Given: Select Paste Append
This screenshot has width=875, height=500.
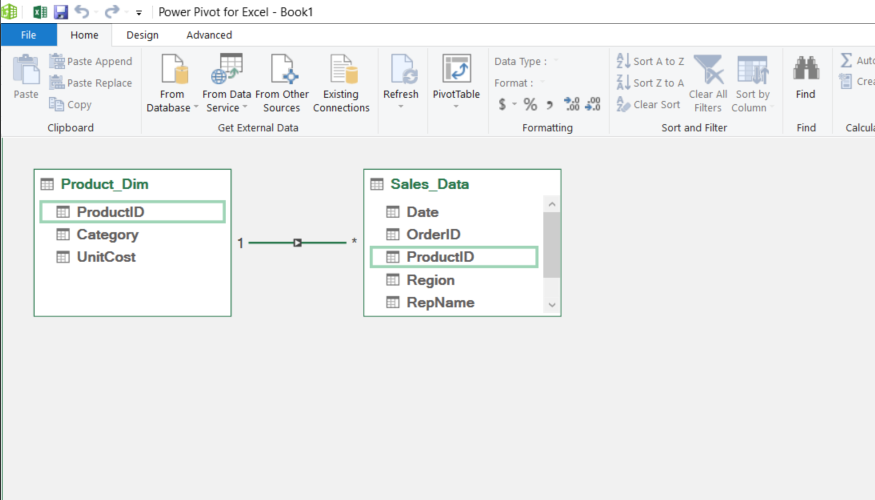Looking at the screenshot, I should click(91, 61).
